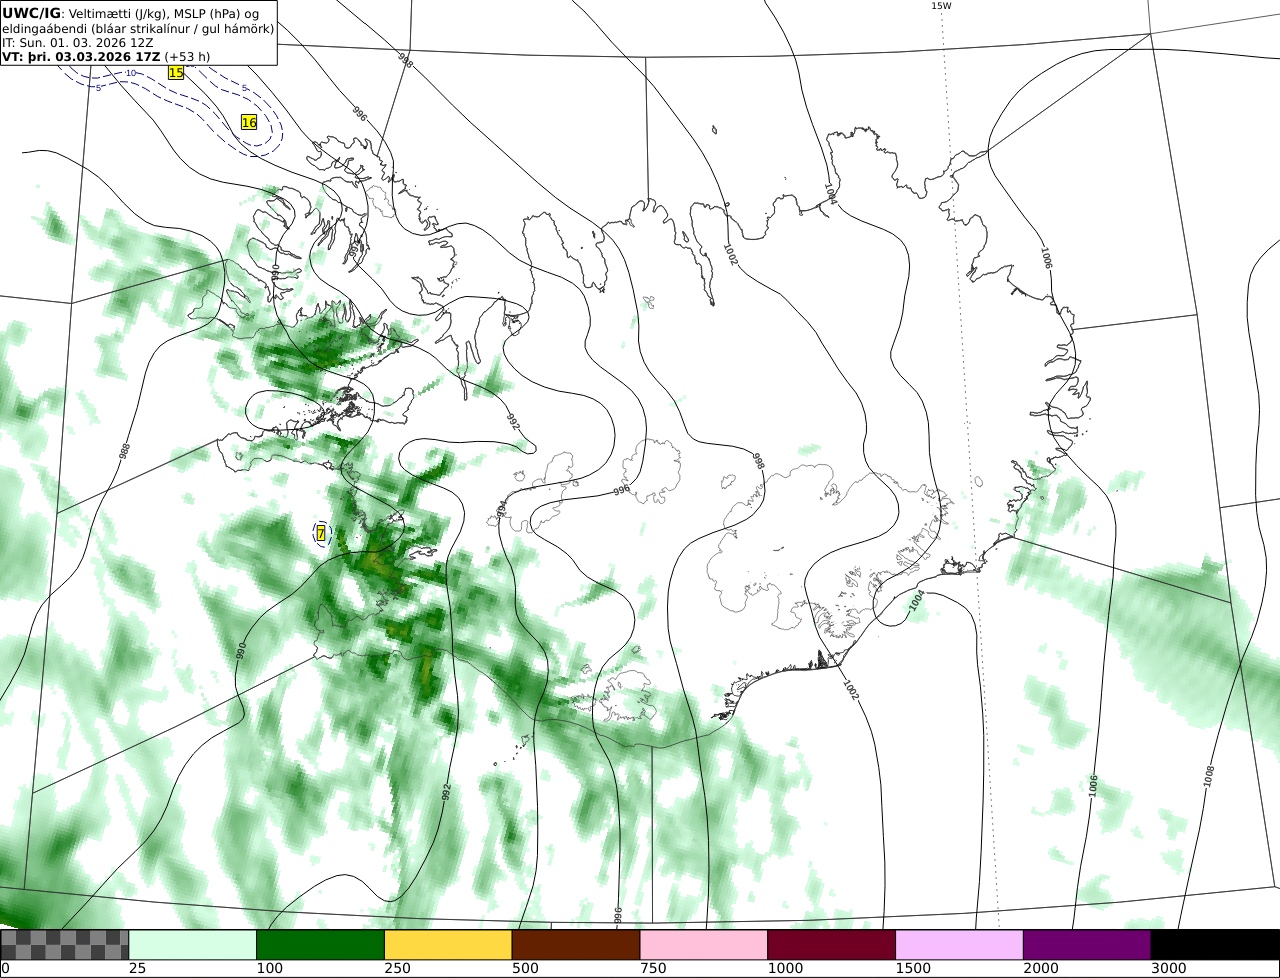Select the light green 25–100 legend swatch
The image size is (1280, 978).
click(x=193, y=944)
